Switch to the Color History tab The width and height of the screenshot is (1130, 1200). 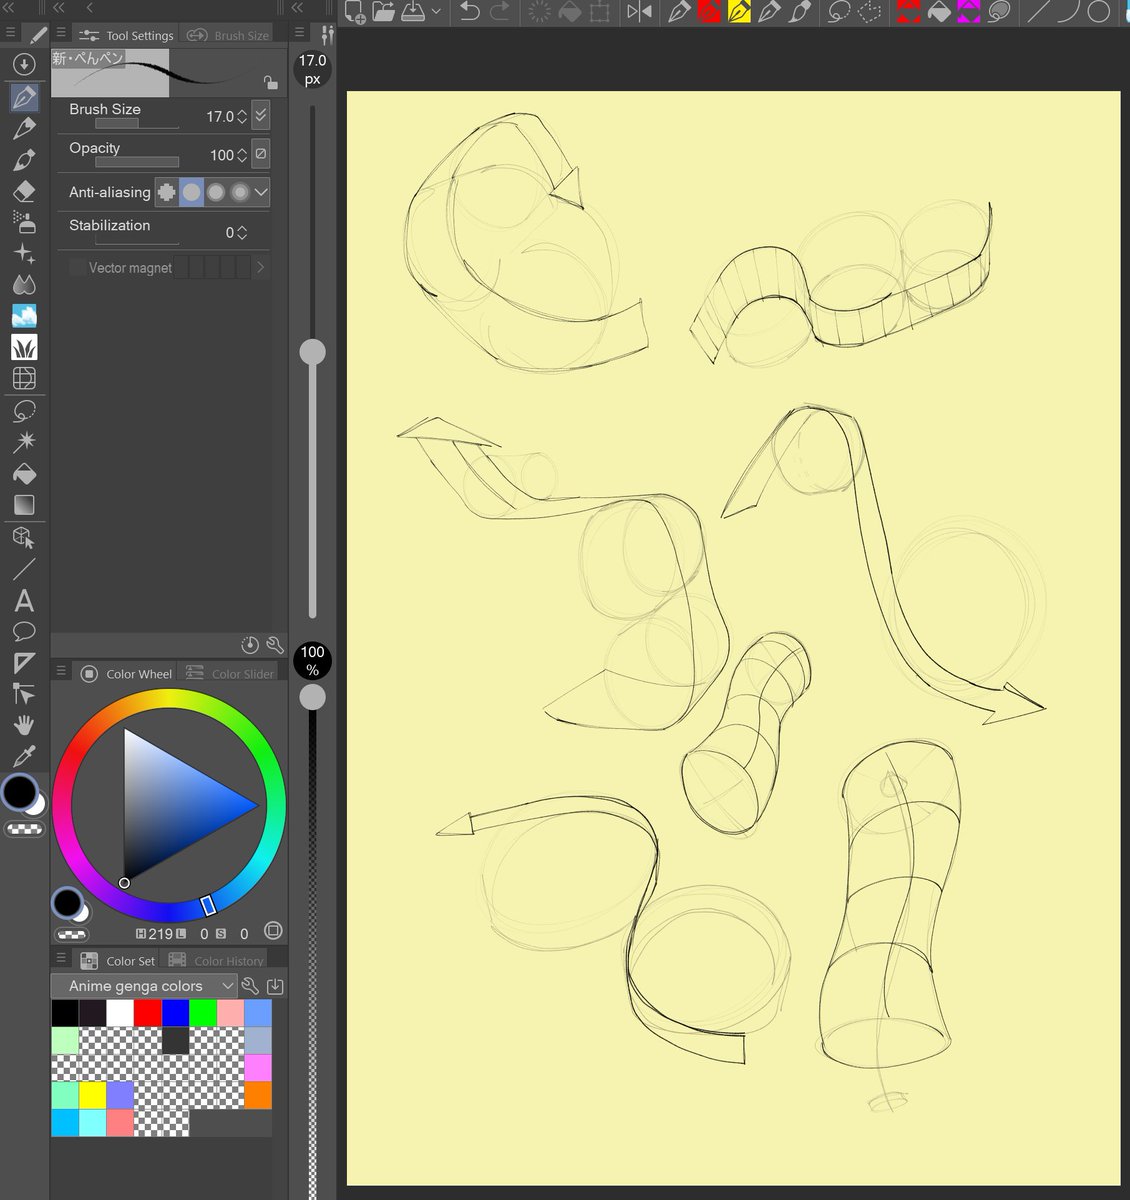216,960
